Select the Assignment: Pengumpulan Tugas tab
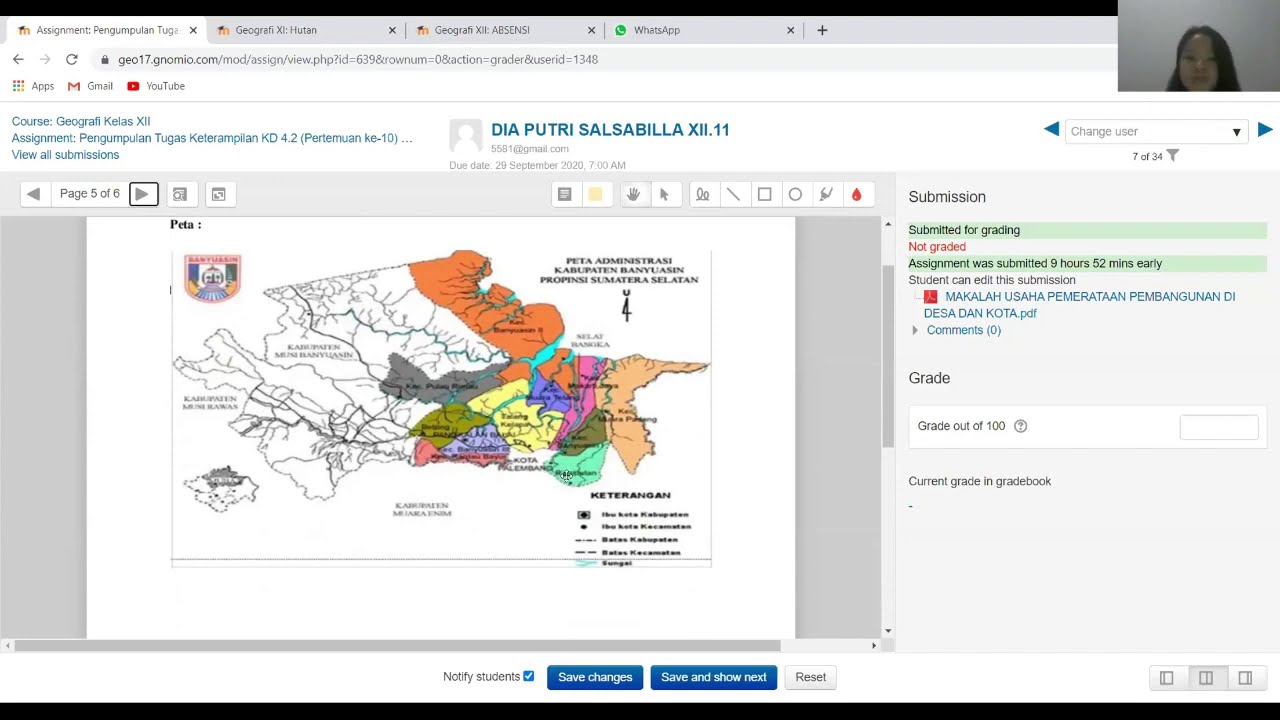Viewport: 1280px width, 720px height. coord(105,30)
